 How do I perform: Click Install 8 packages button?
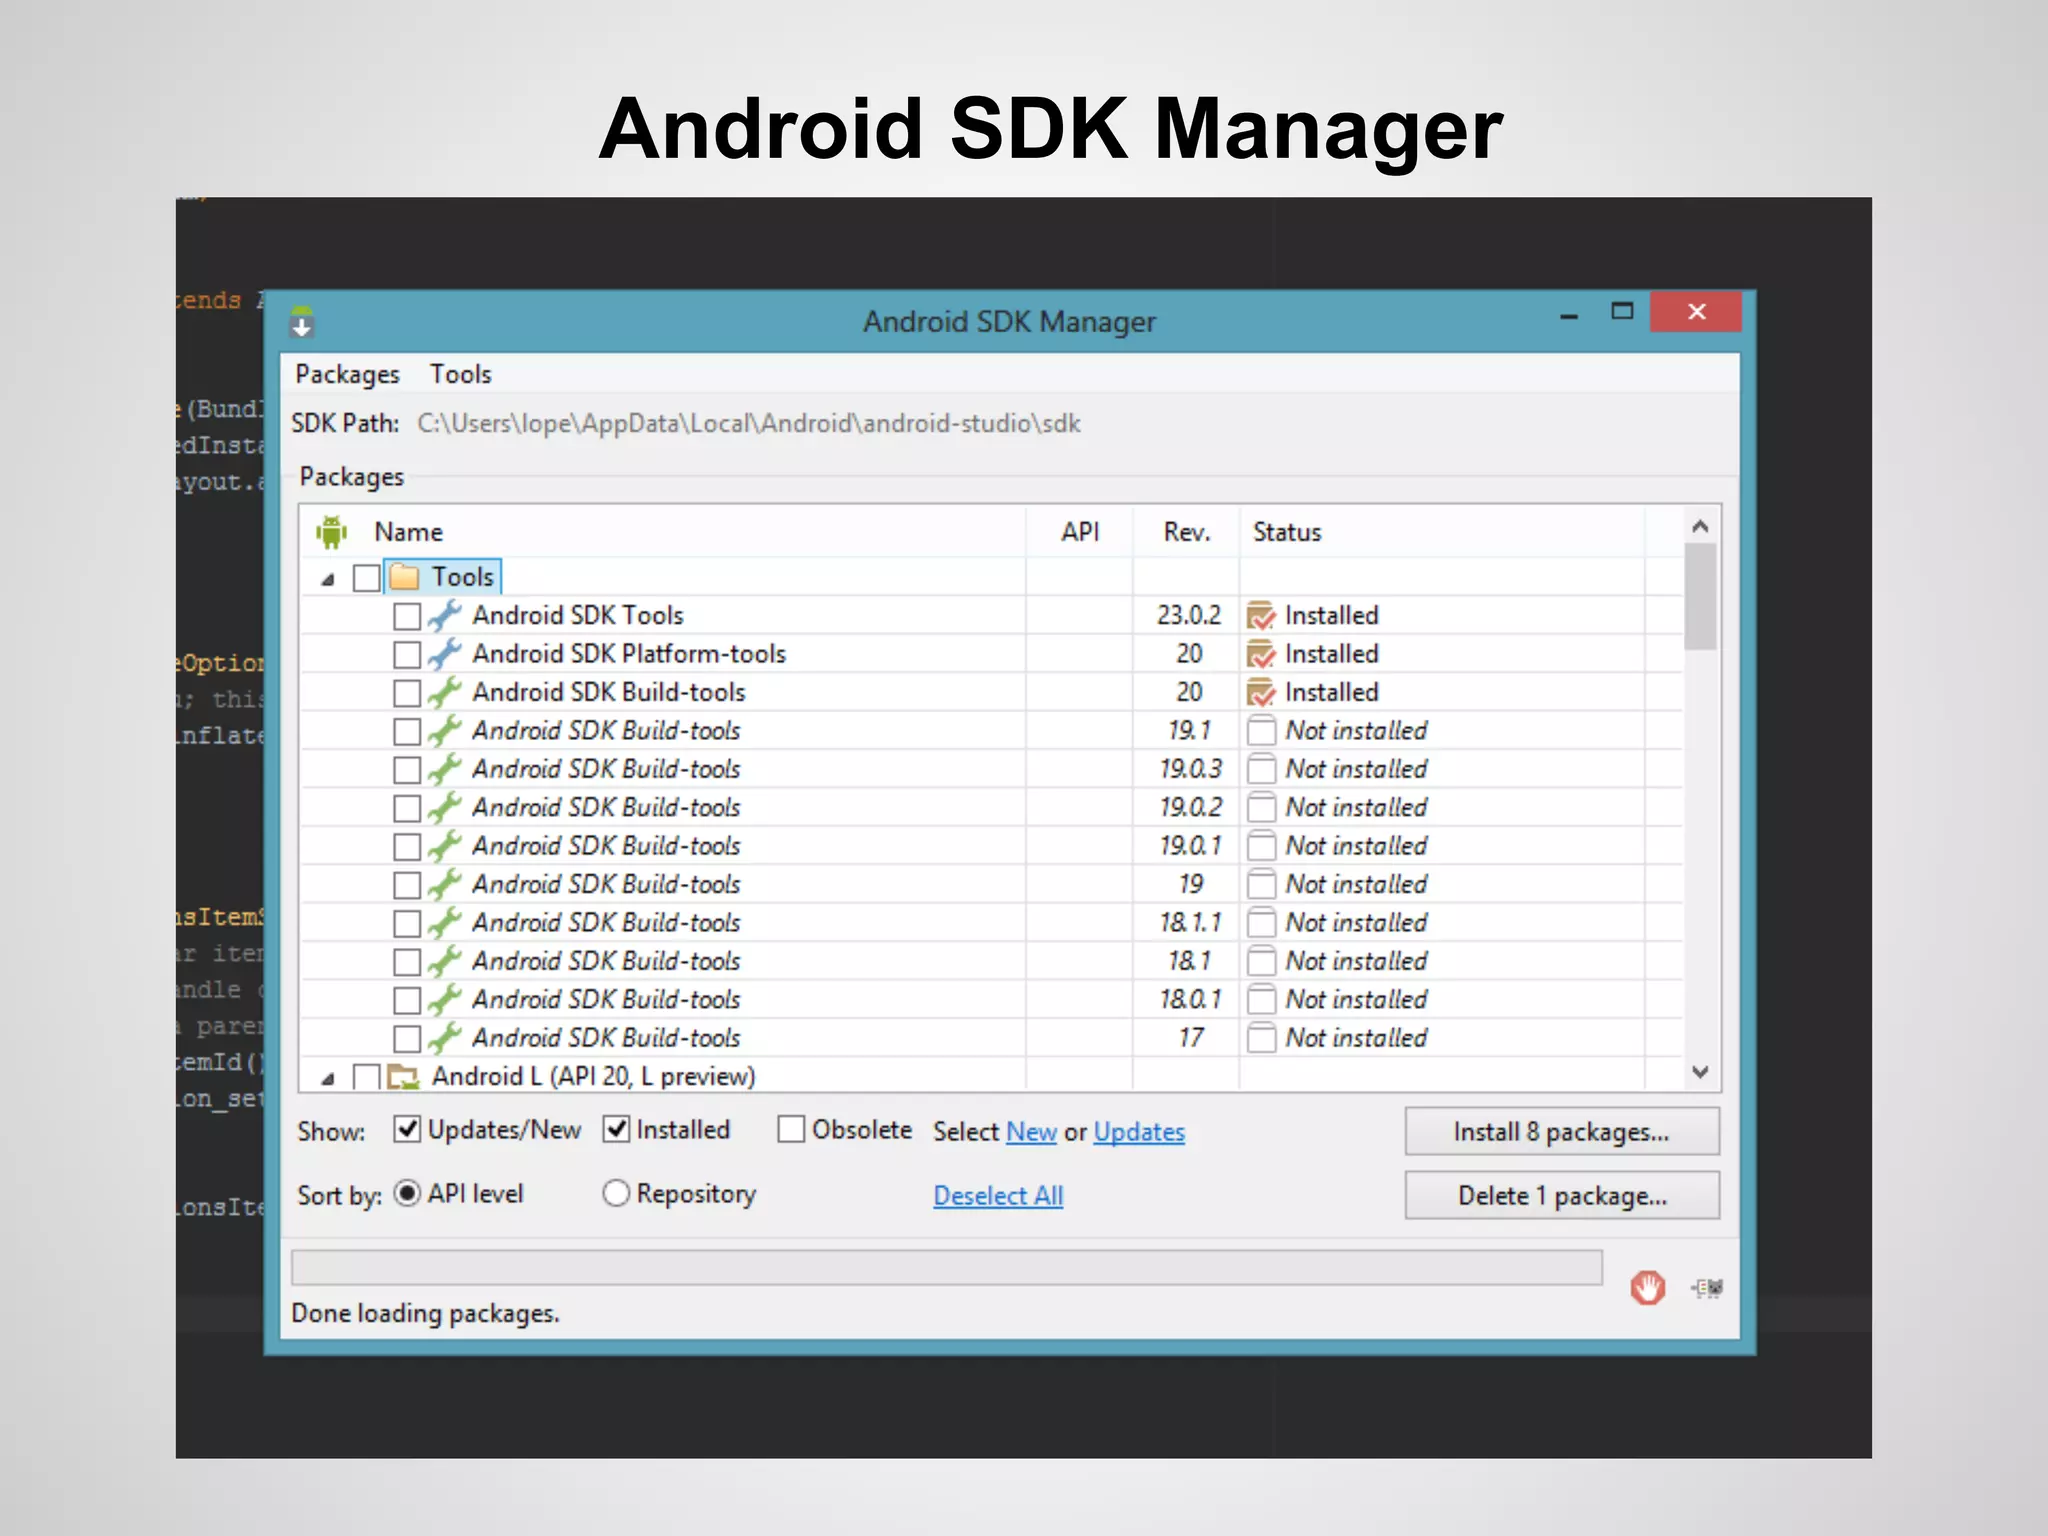(1562, 1131)
